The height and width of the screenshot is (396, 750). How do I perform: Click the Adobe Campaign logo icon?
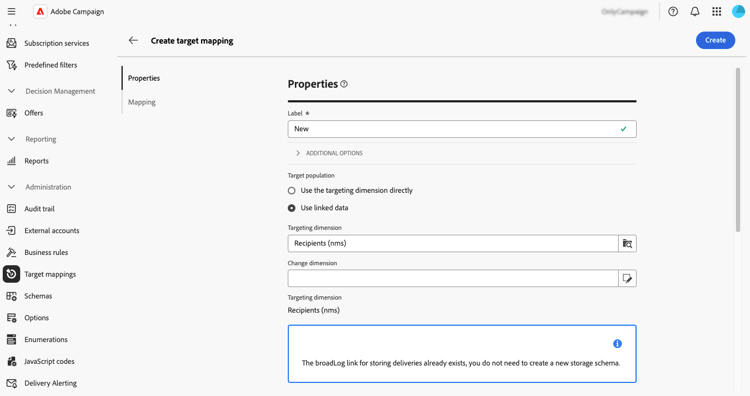pyautogui.click(x=40, y=11)
